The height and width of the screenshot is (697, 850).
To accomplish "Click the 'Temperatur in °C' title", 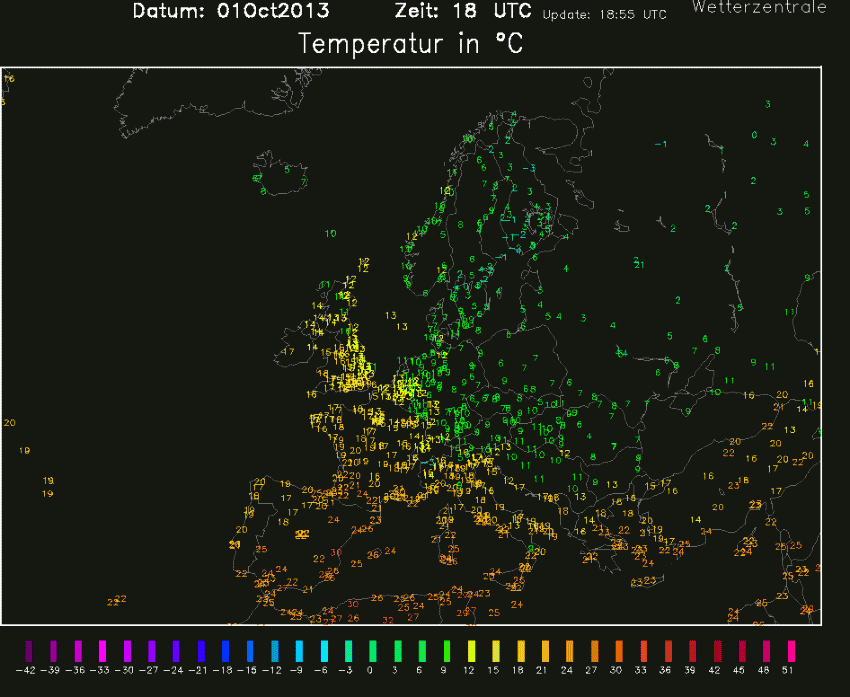I will [x=411, y=45].
